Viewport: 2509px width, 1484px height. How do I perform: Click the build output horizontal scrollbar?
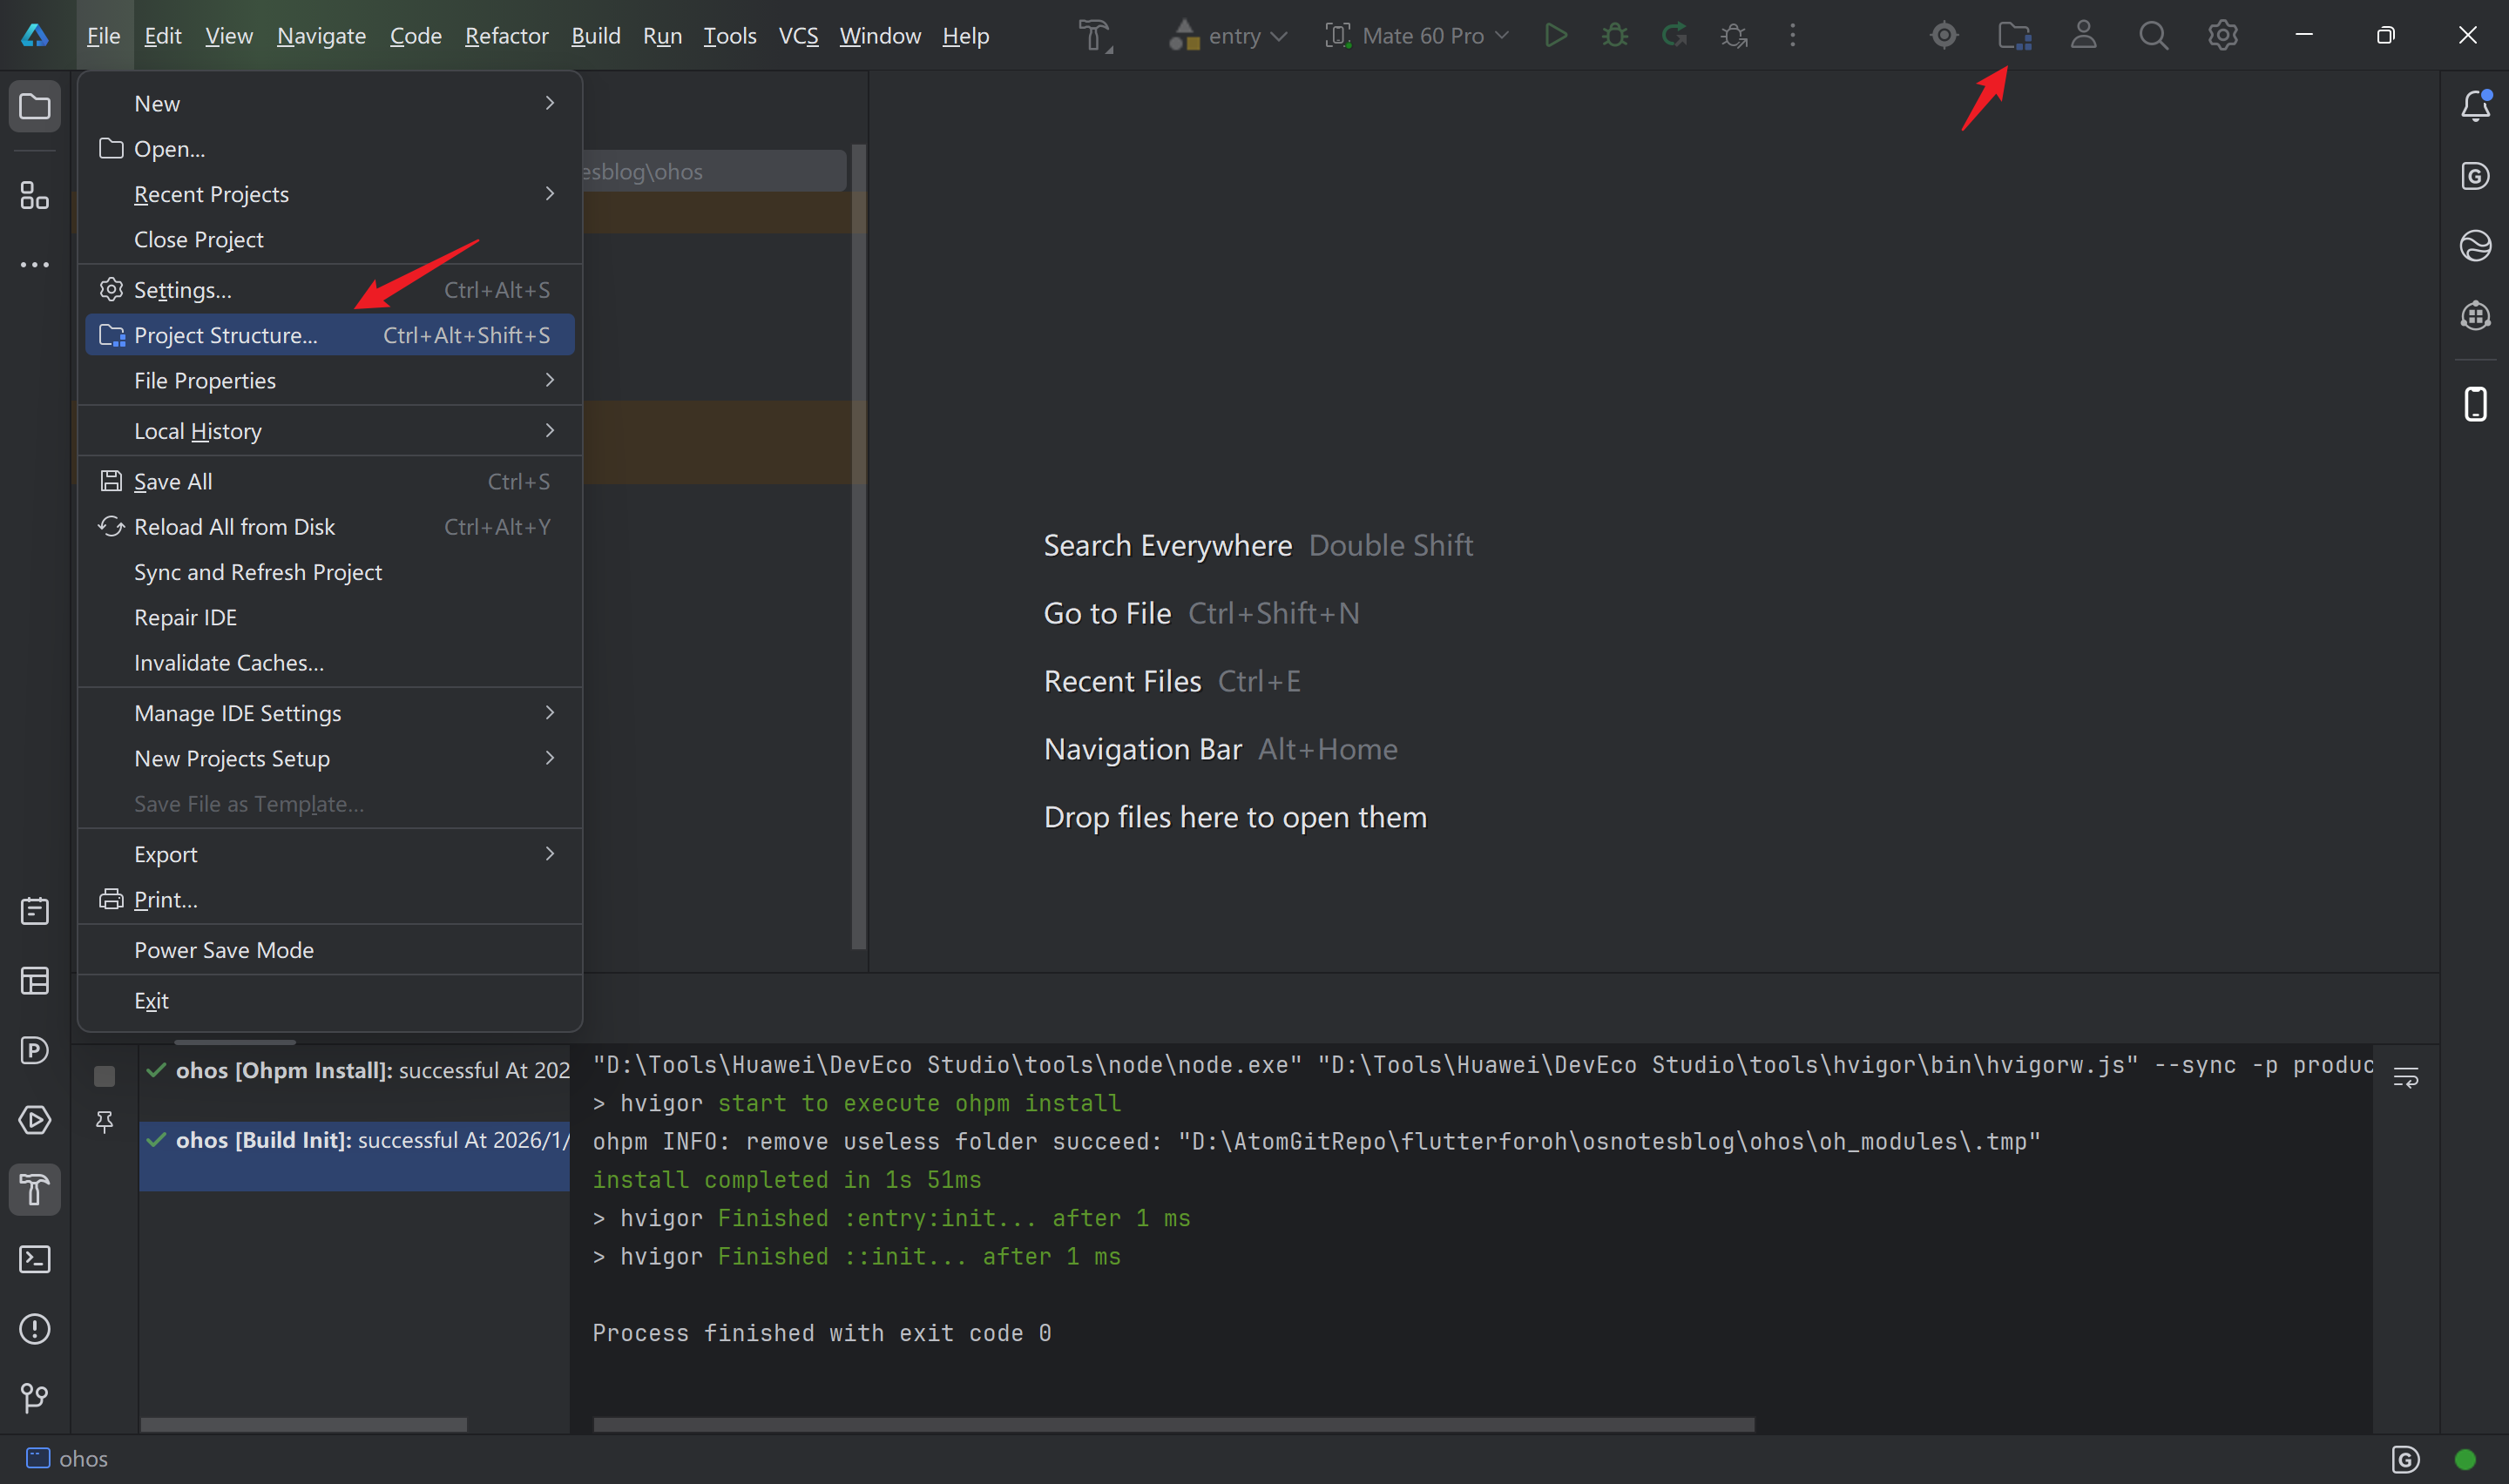pos(1173,1424)
